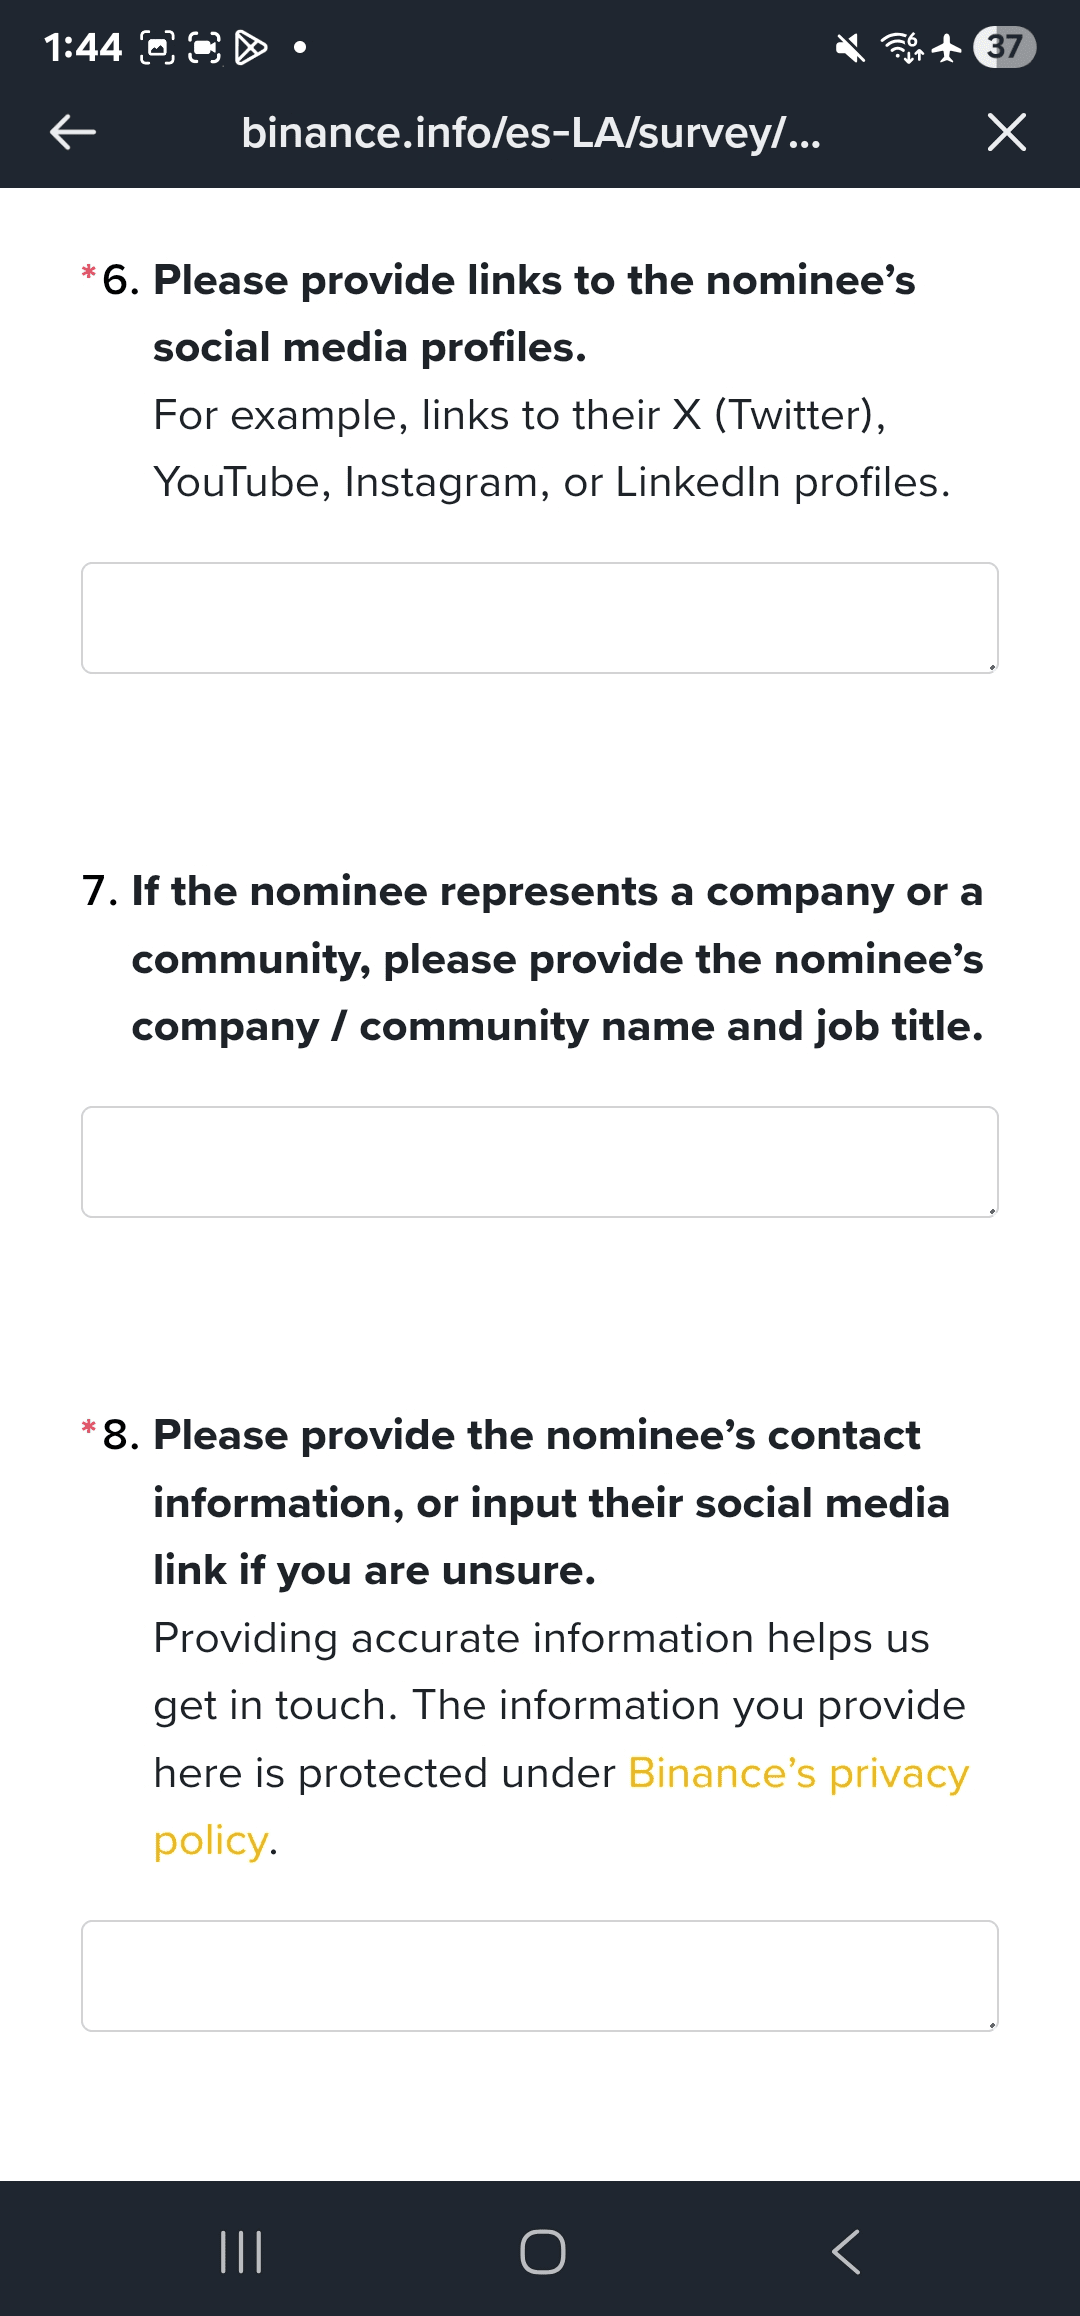Tap the muted sound status icon
1080x2316 pixels.
[x=850, y=47]
